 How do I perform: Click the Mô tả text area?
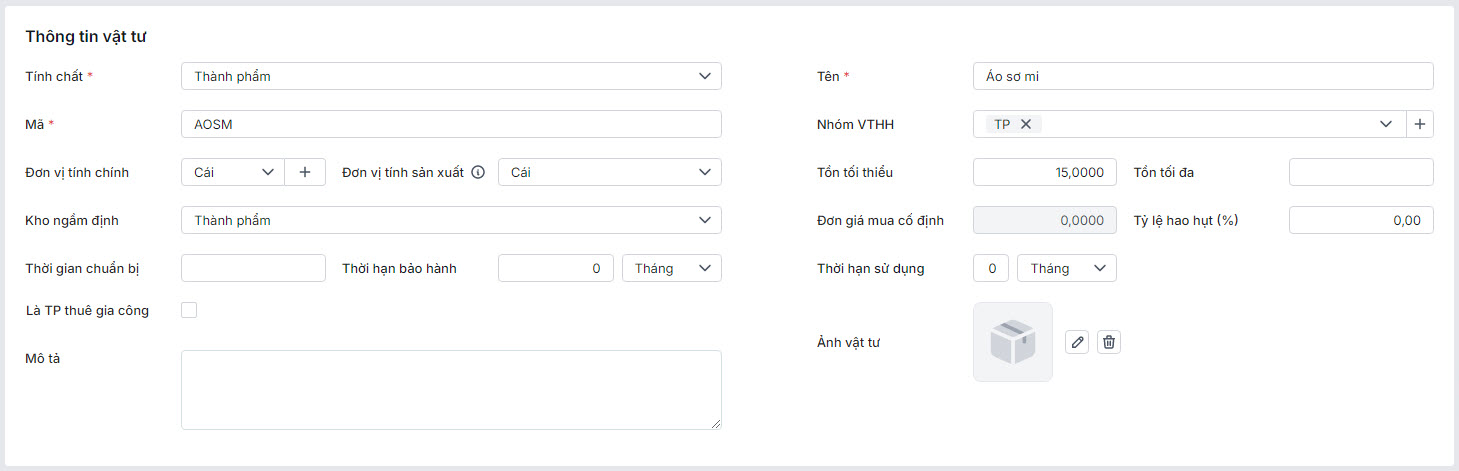[x=451, y=390]
